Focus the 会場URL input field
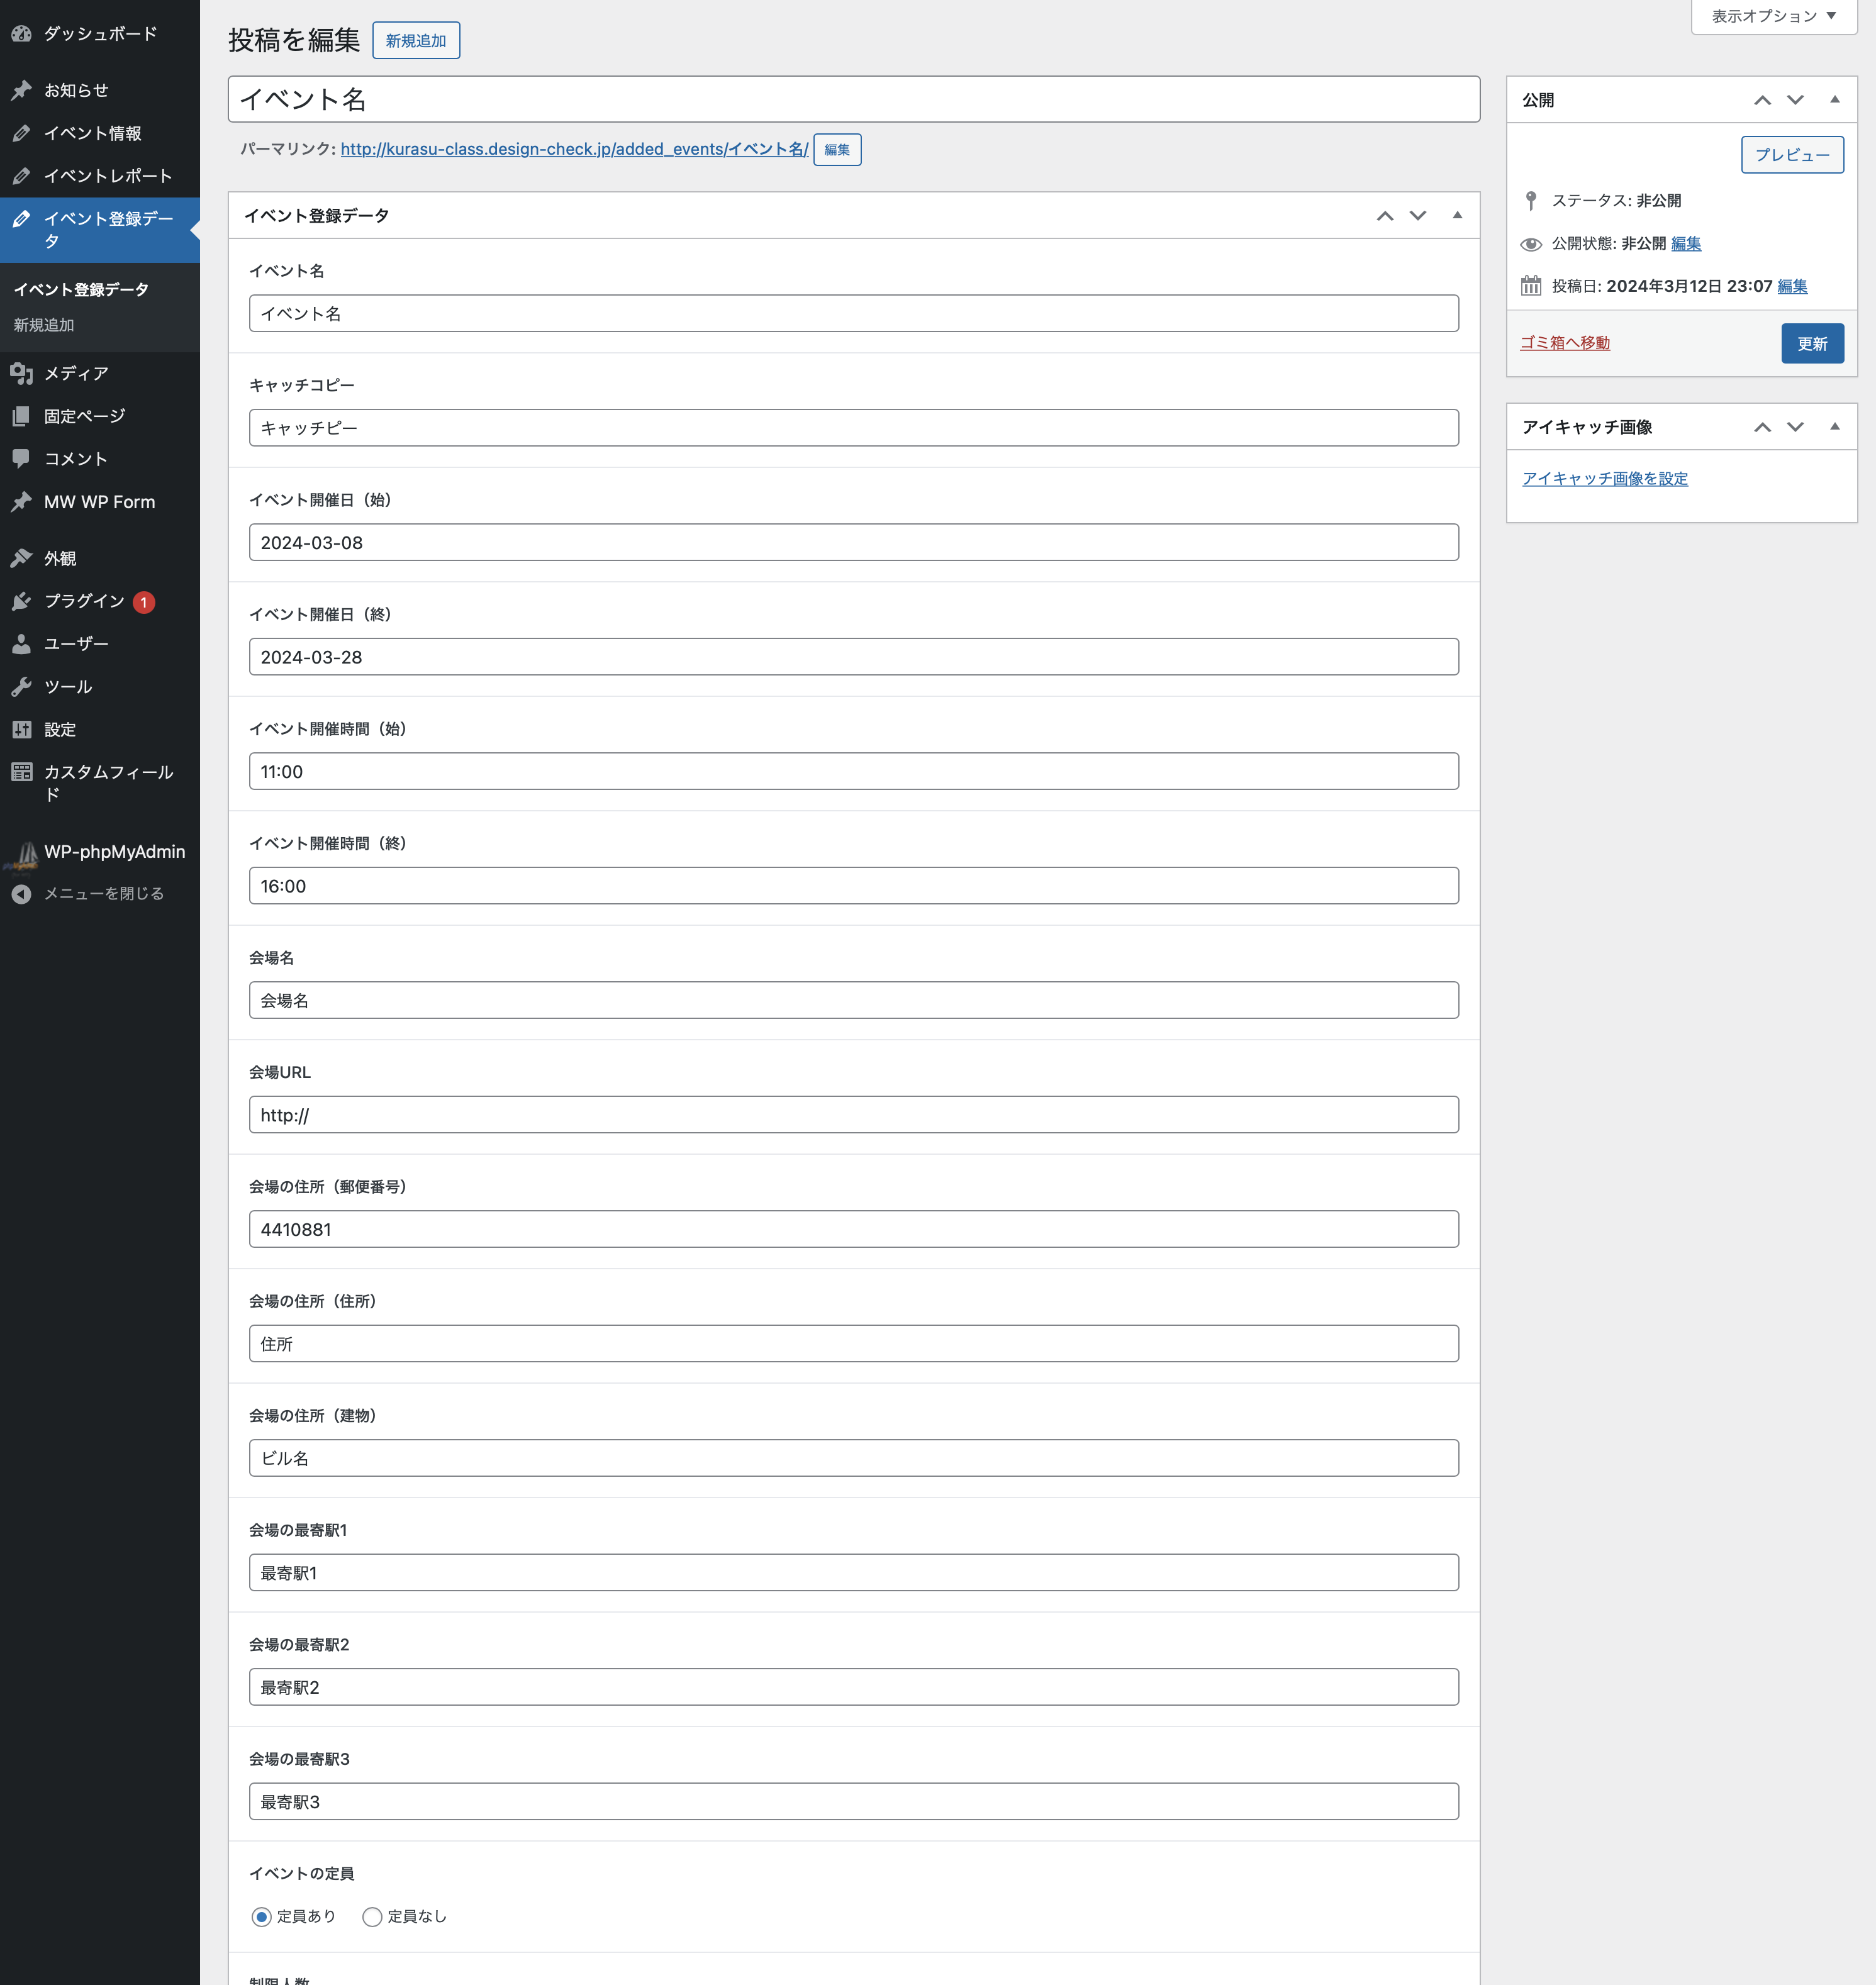 (x=854, y=1115)
